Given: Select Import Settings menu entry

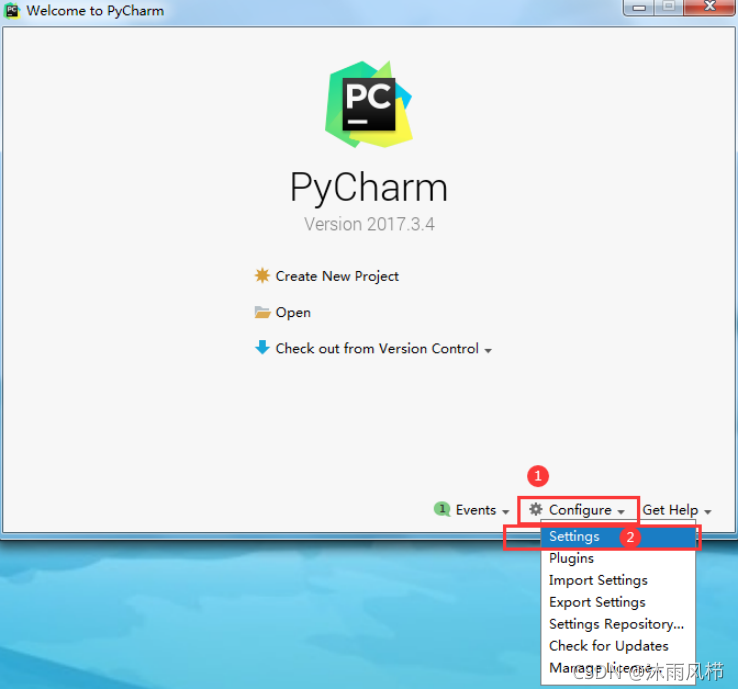Looking at the screenshot, I should [x=618, y=580].
